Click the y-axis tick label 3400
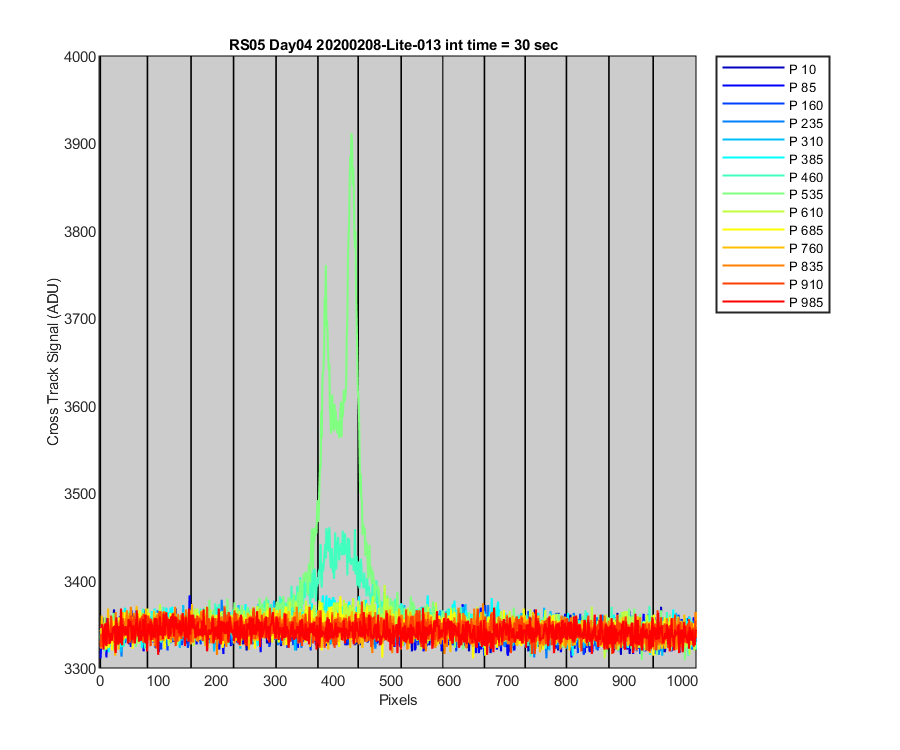Screen dimensions: 900x750 pyautogui.click(x=80, y=581)
